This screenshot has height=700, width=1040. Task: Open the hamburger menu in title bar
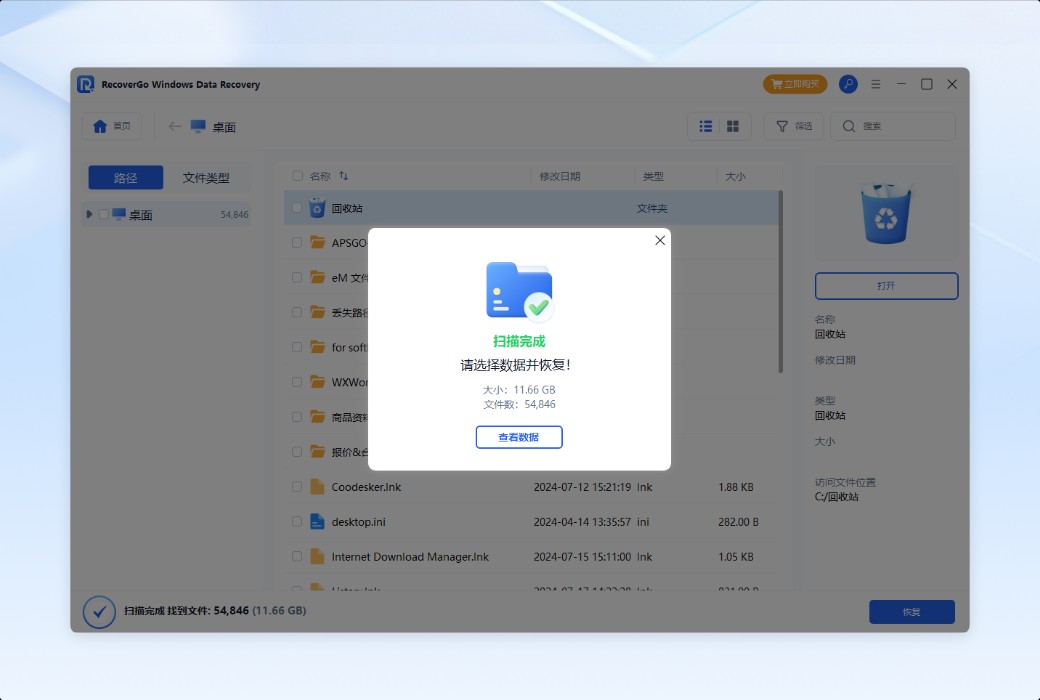point(875,84)
